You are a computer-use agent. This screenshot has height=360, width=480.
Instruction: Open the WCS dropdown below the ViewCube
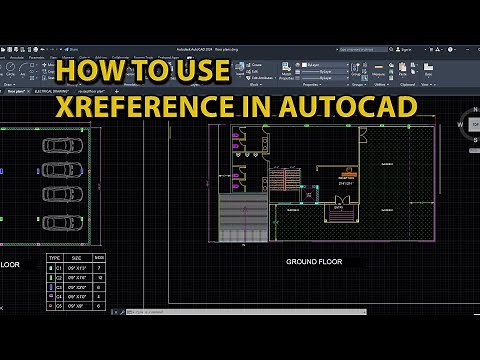click(475, 151)
